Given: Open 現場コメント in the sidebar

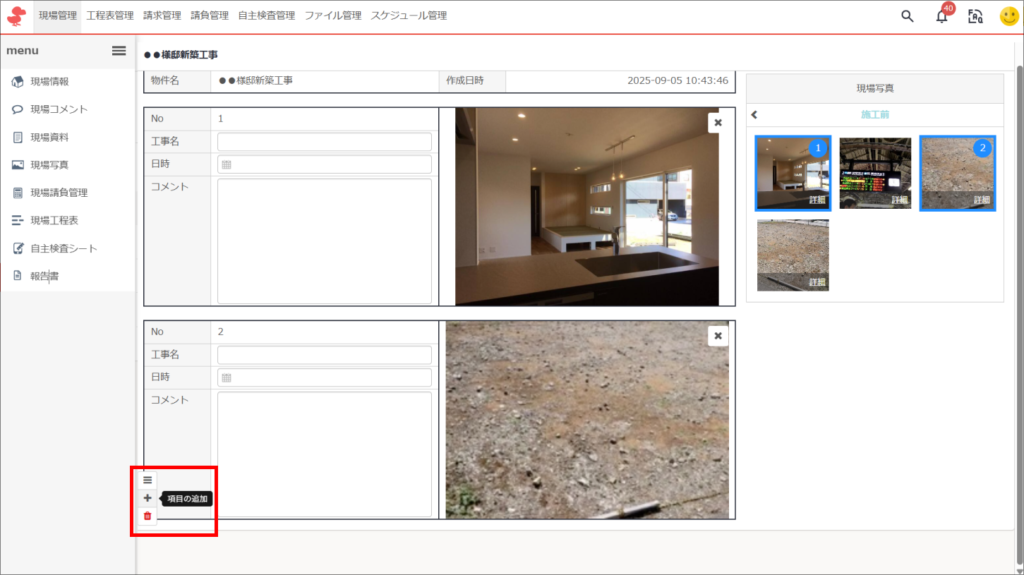Looking at the screenshot, I should pos(59,109).
